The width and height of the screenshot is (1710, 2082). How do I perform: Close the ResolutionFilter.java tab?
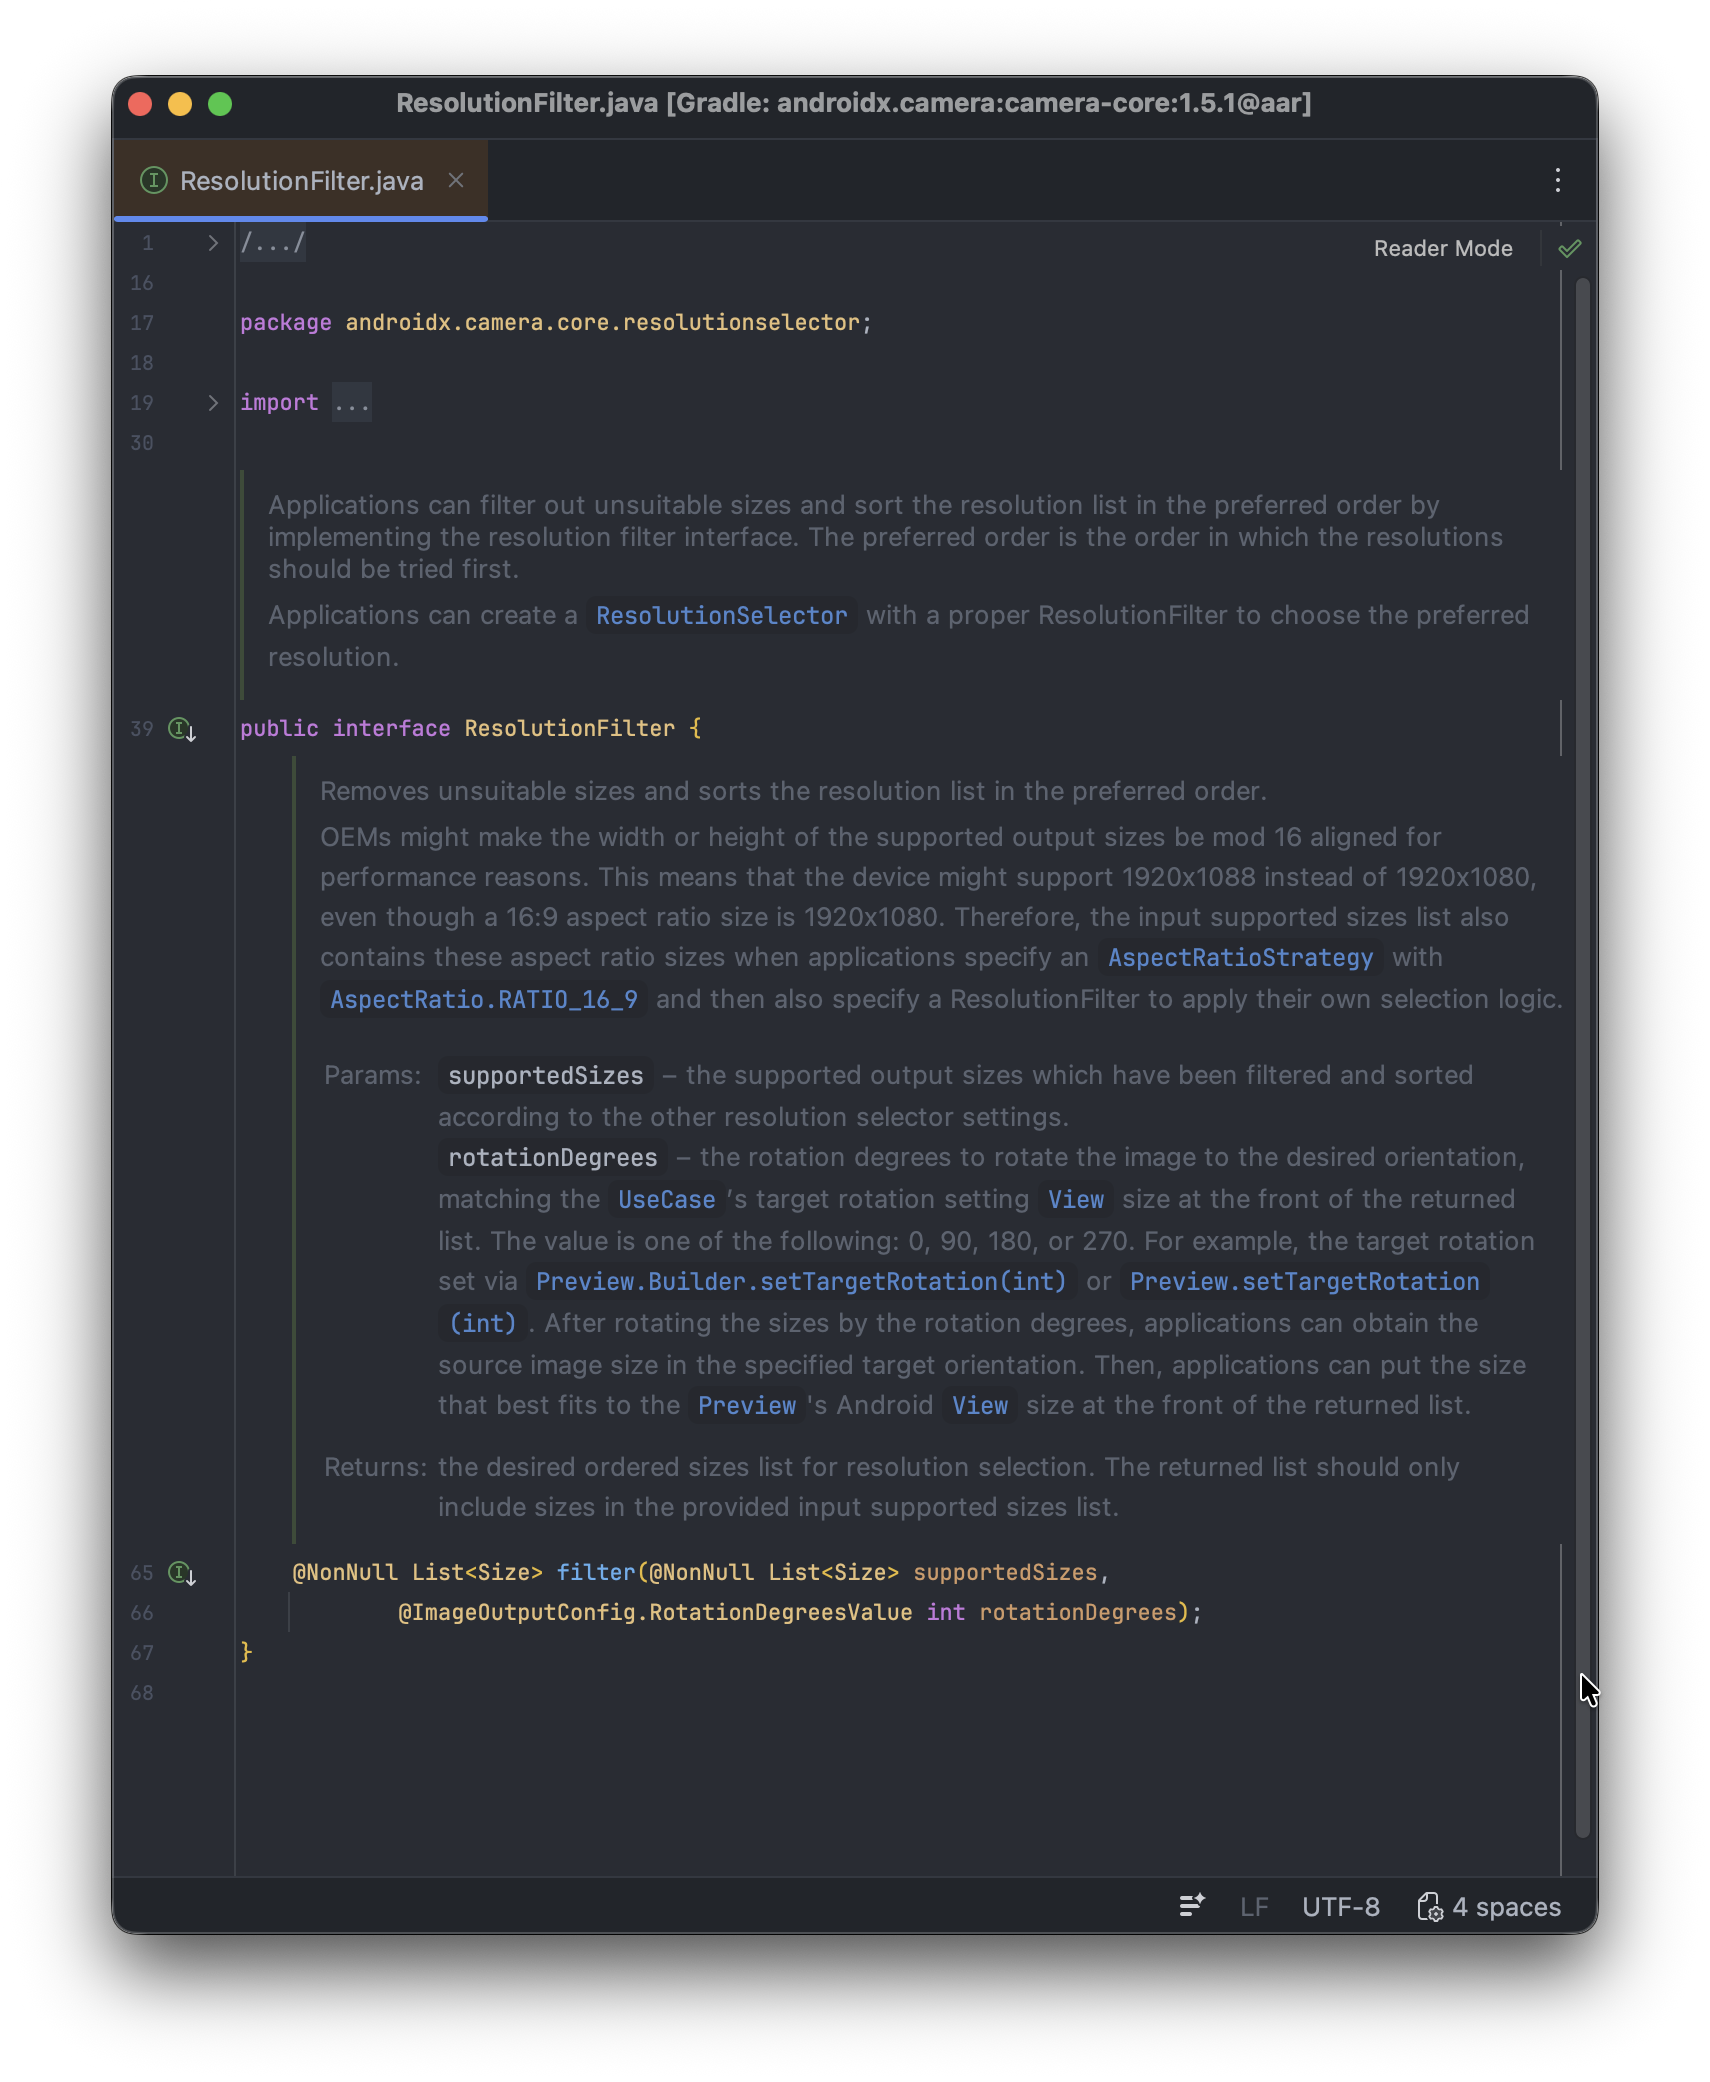456,180
